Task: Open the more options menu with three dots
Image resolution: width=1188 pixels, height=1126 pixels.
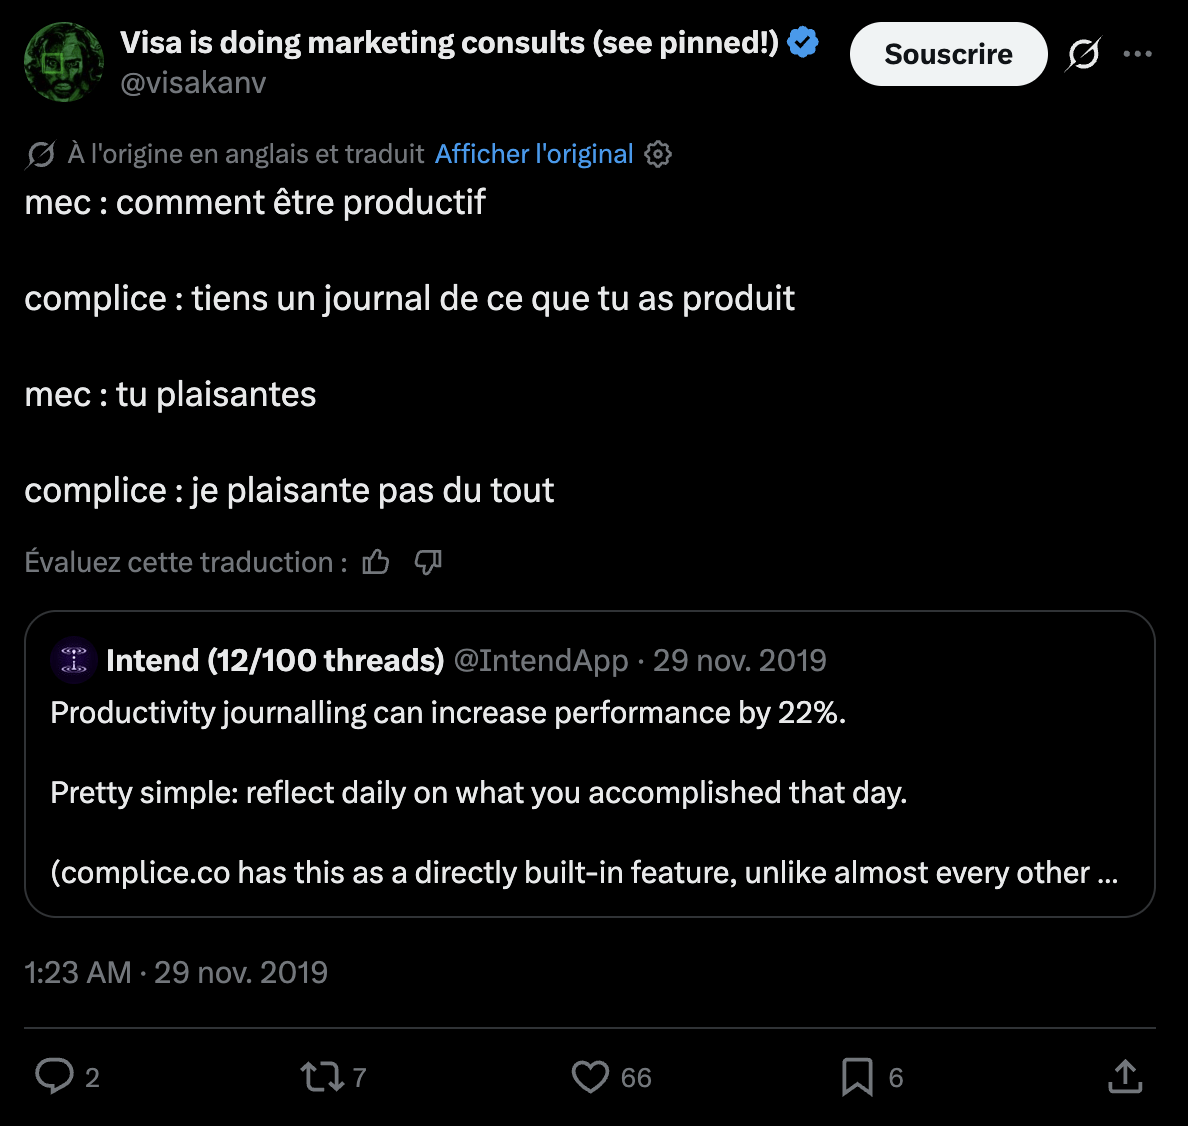Action: click(1140, 53)
